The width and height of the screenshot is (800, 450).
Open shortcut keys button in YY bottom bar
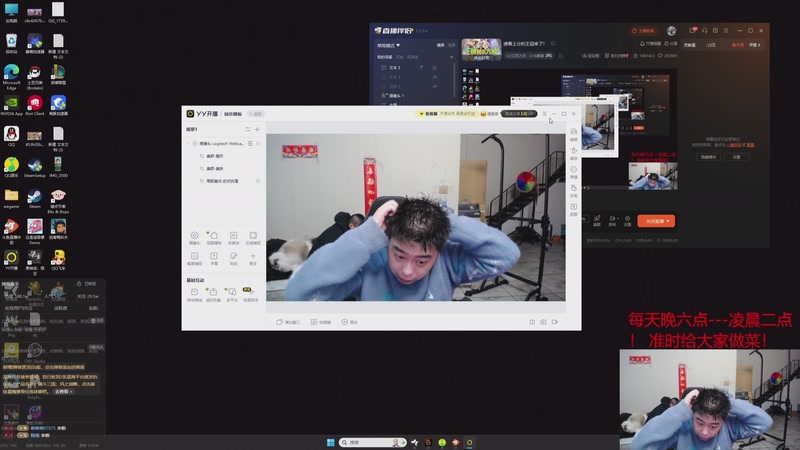321,322
